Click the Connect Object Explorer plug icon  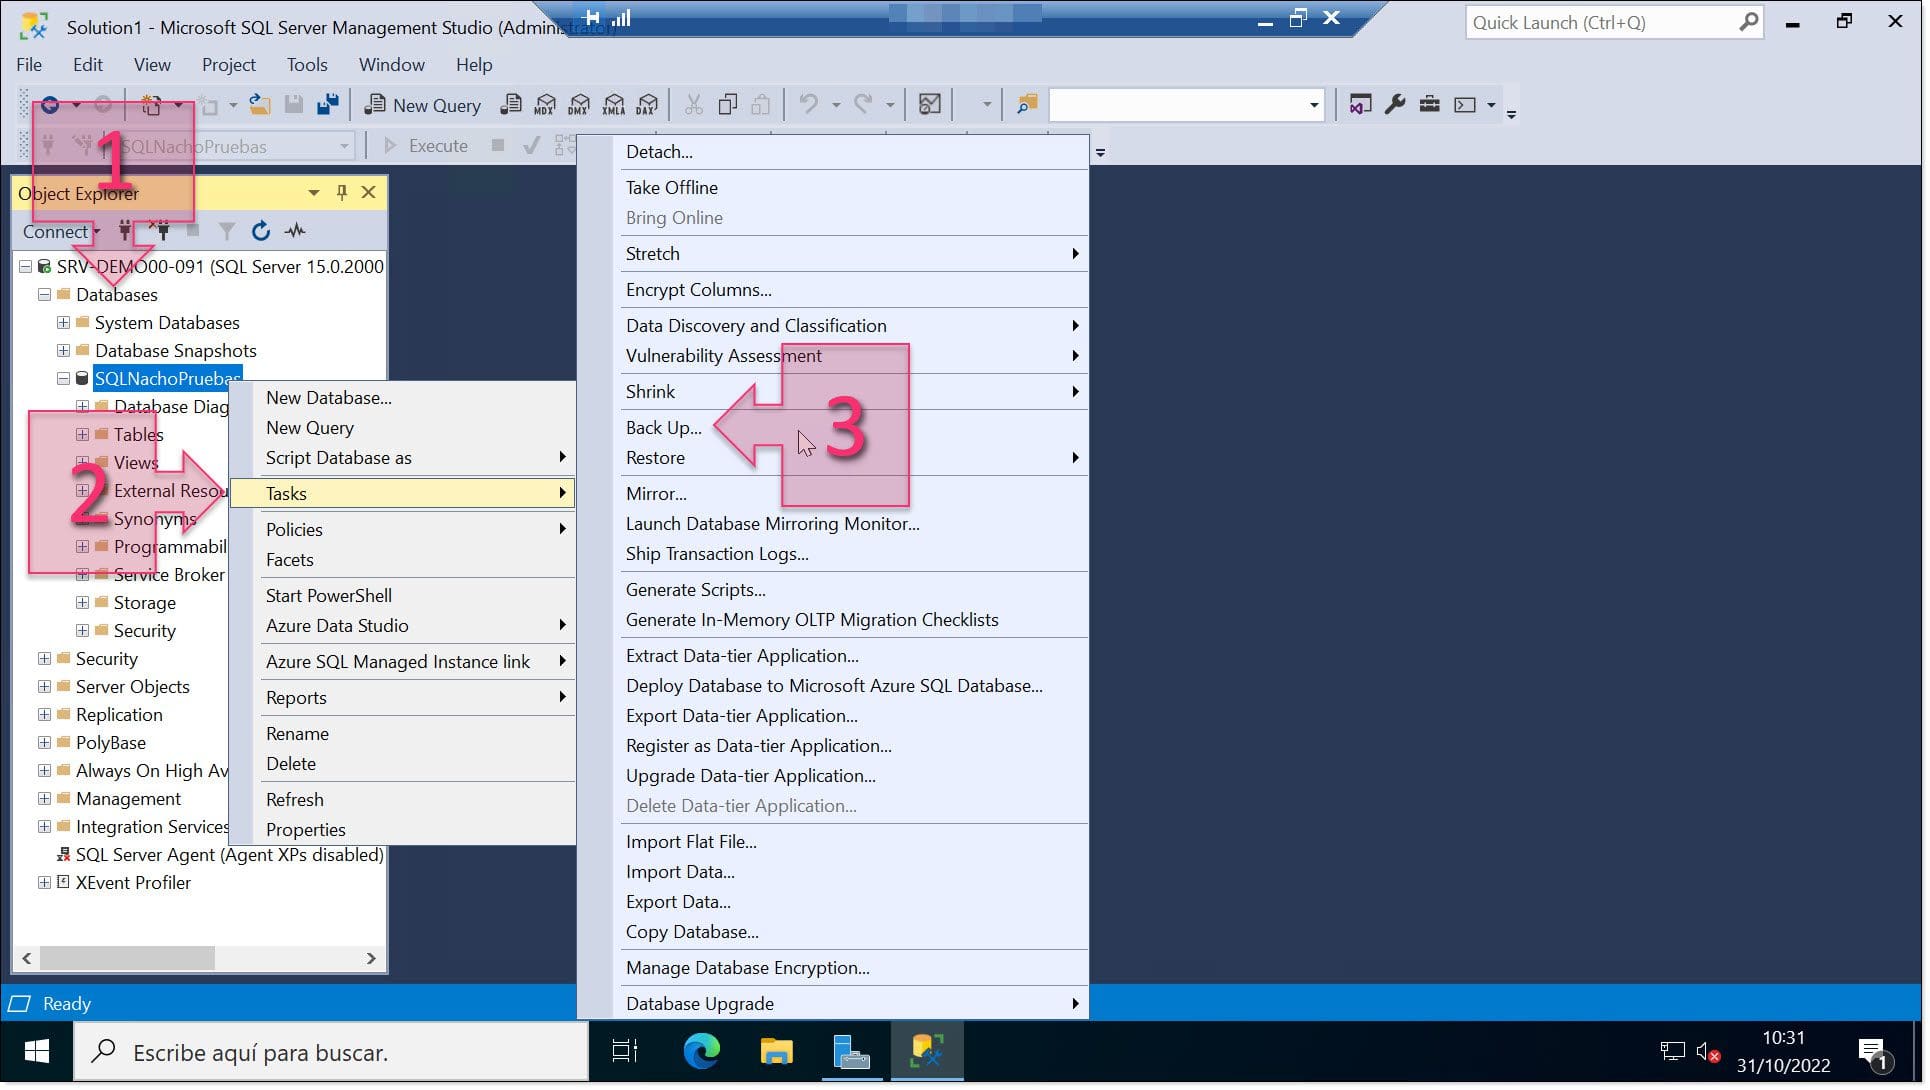click(125, 231)
